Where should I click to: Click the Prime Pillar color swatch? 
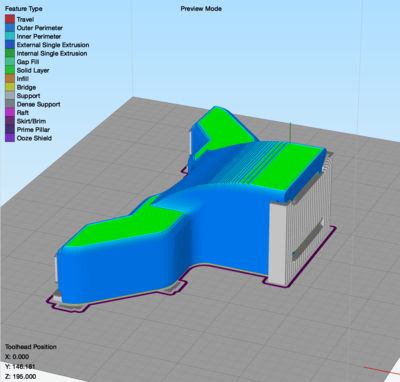[10, 130]
